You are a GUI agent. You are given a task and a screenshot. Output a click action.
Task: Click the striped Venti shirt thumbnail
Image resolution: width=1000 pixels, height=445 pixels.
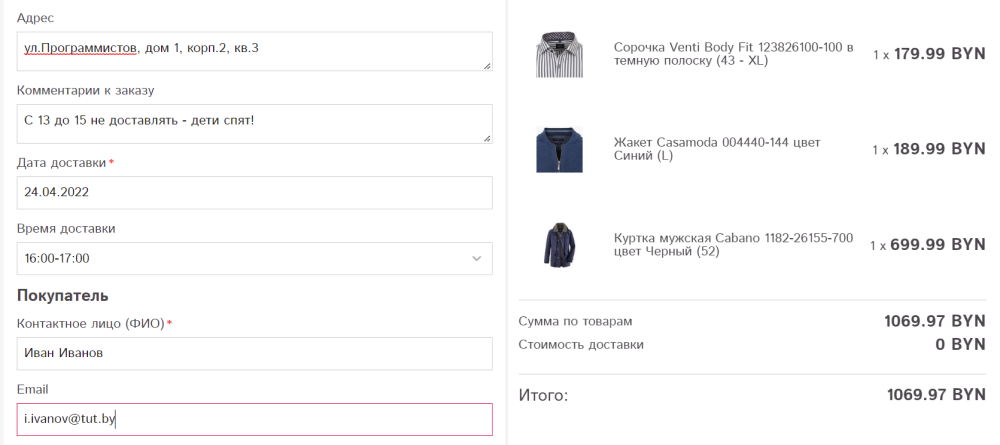[x=559, y=54]
